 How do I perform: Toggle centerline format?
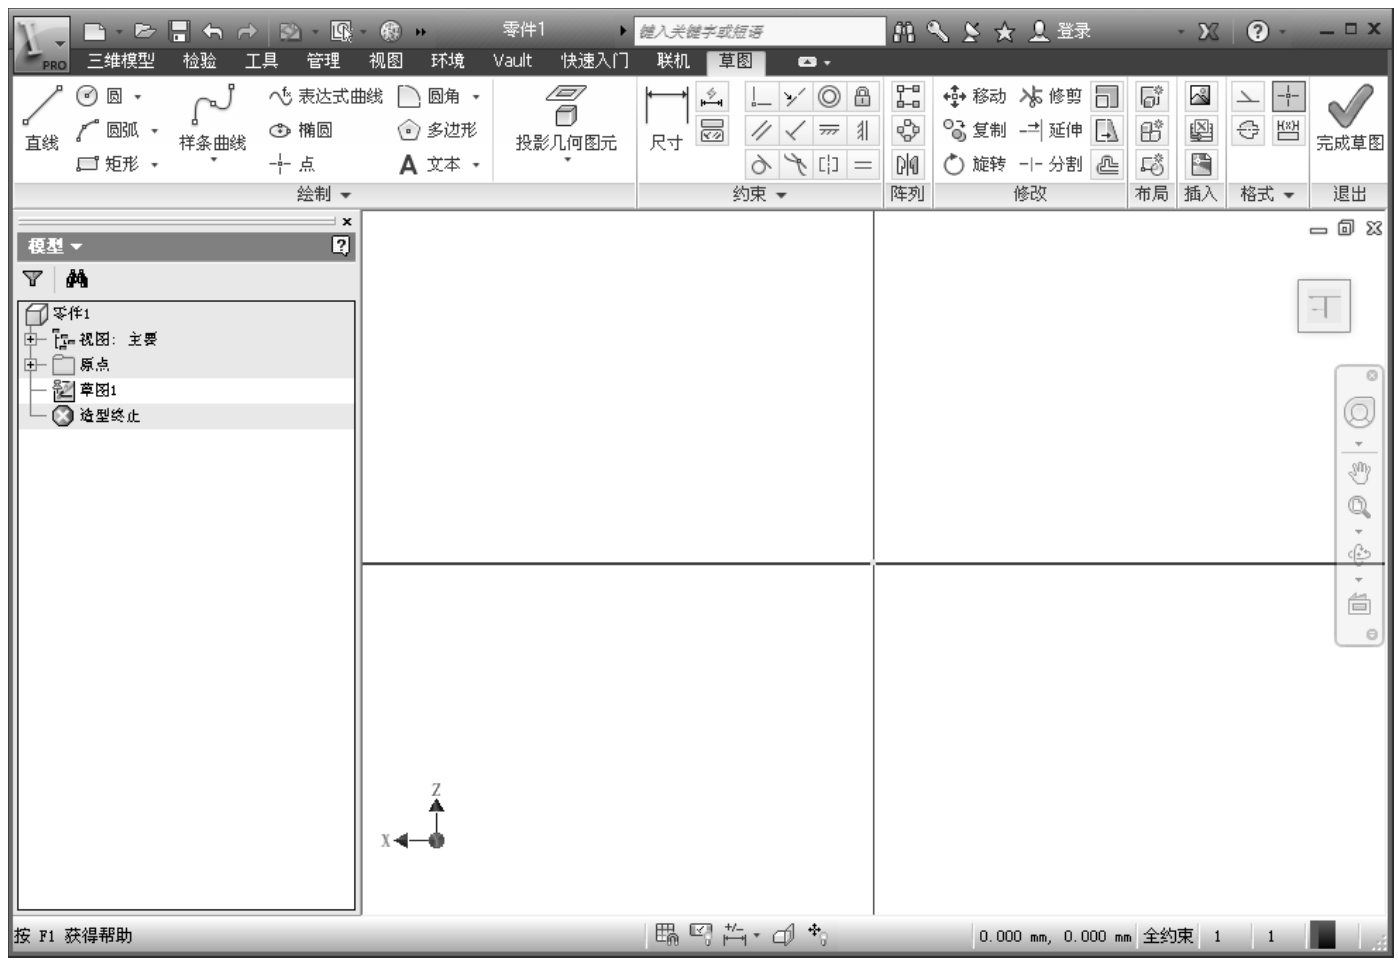(1248, 130)
